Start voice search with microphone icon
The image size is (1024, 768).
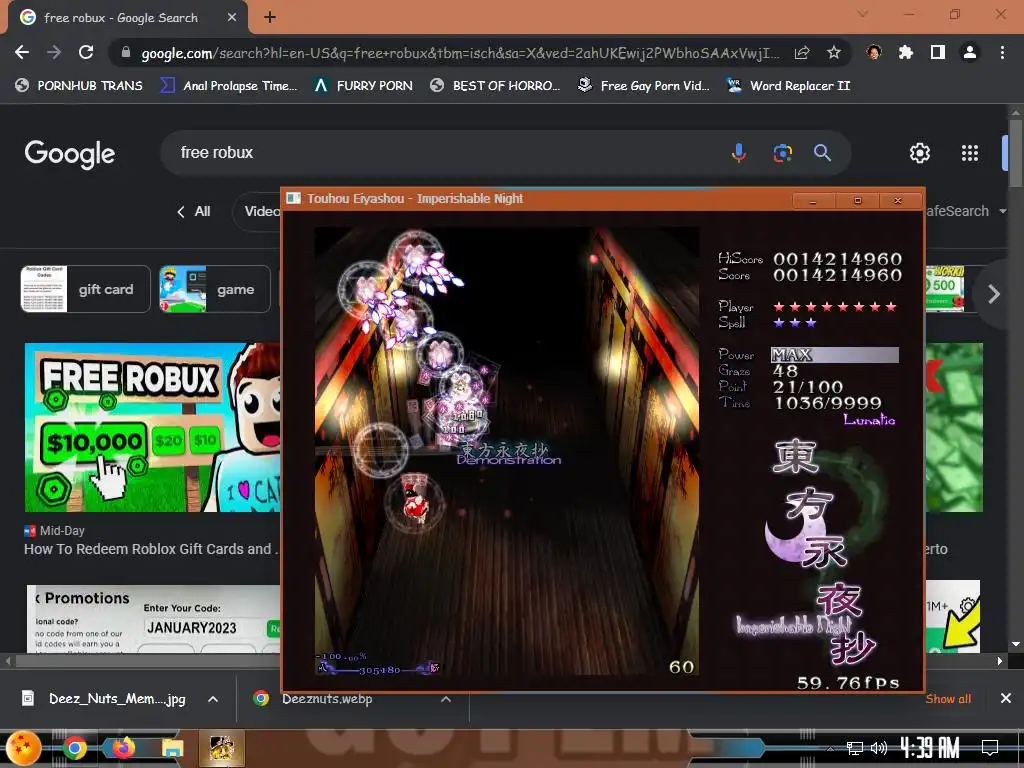tap(739, 153)
